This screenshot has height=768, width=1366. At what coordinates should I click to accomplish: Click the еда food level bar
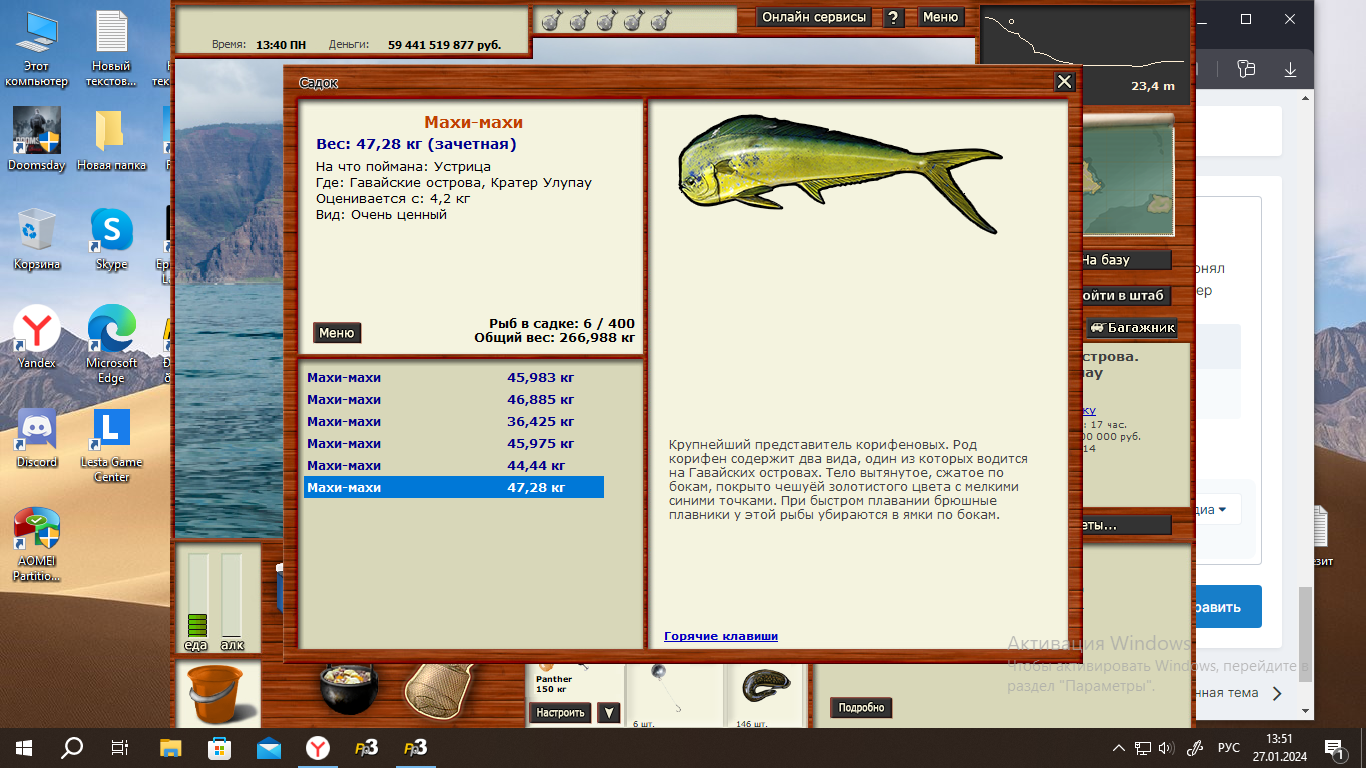(197, 595)
